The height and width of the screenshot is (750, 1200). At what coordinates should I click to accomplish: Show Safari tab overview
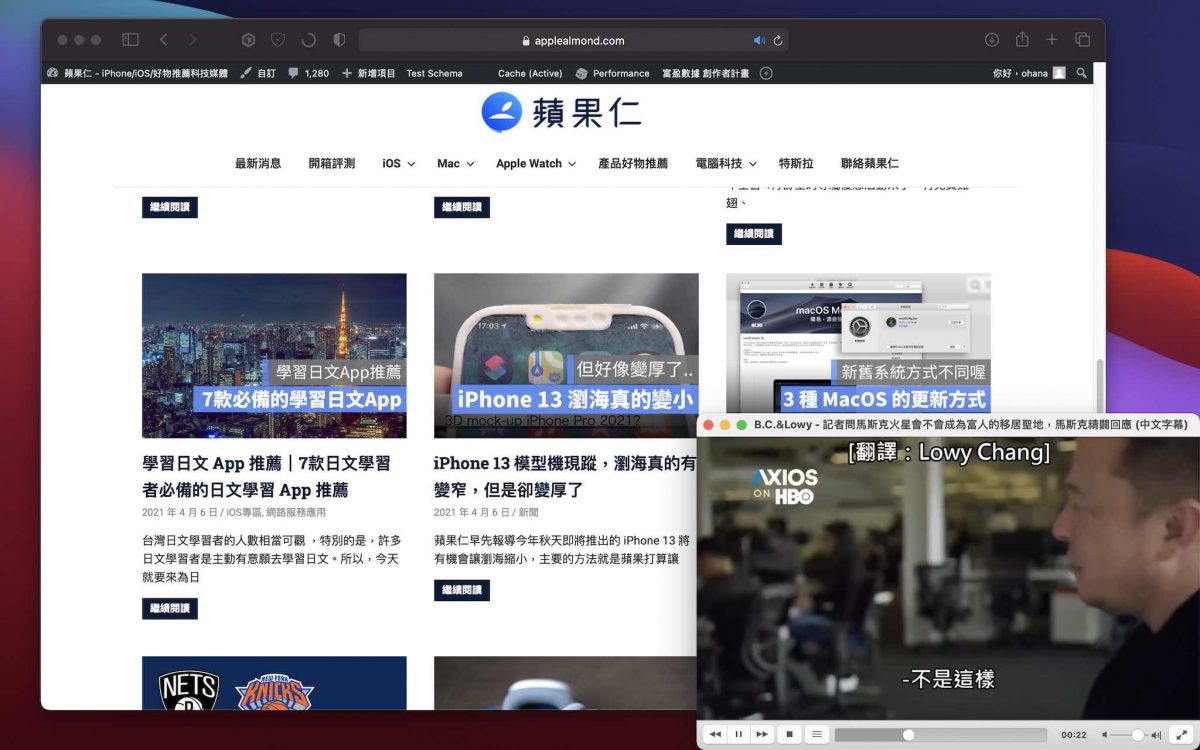click(1082, 40)
